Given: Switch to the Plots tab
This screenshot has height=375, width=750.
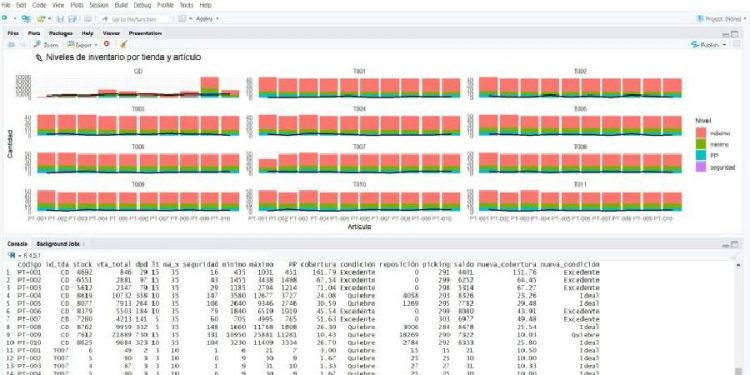Looking at the screenshot, I should pos(34,33).
